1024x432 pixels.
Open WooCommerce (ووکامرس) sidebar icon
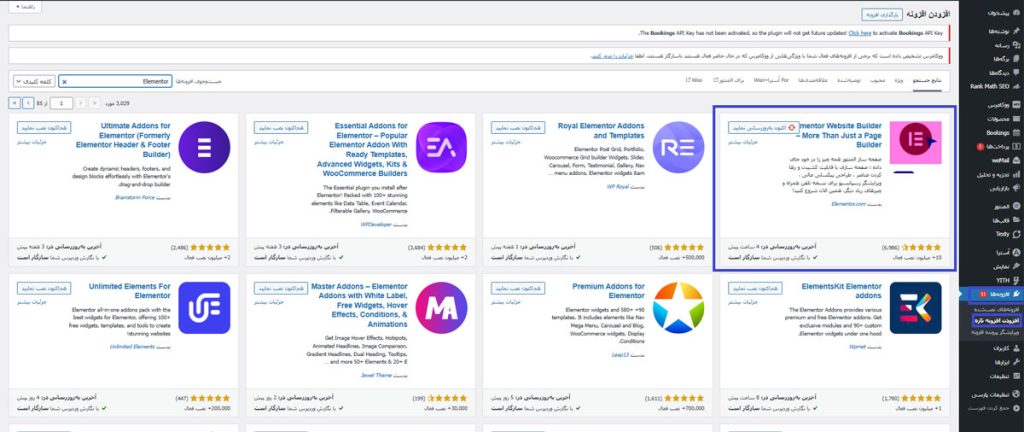pos(1017,104)
